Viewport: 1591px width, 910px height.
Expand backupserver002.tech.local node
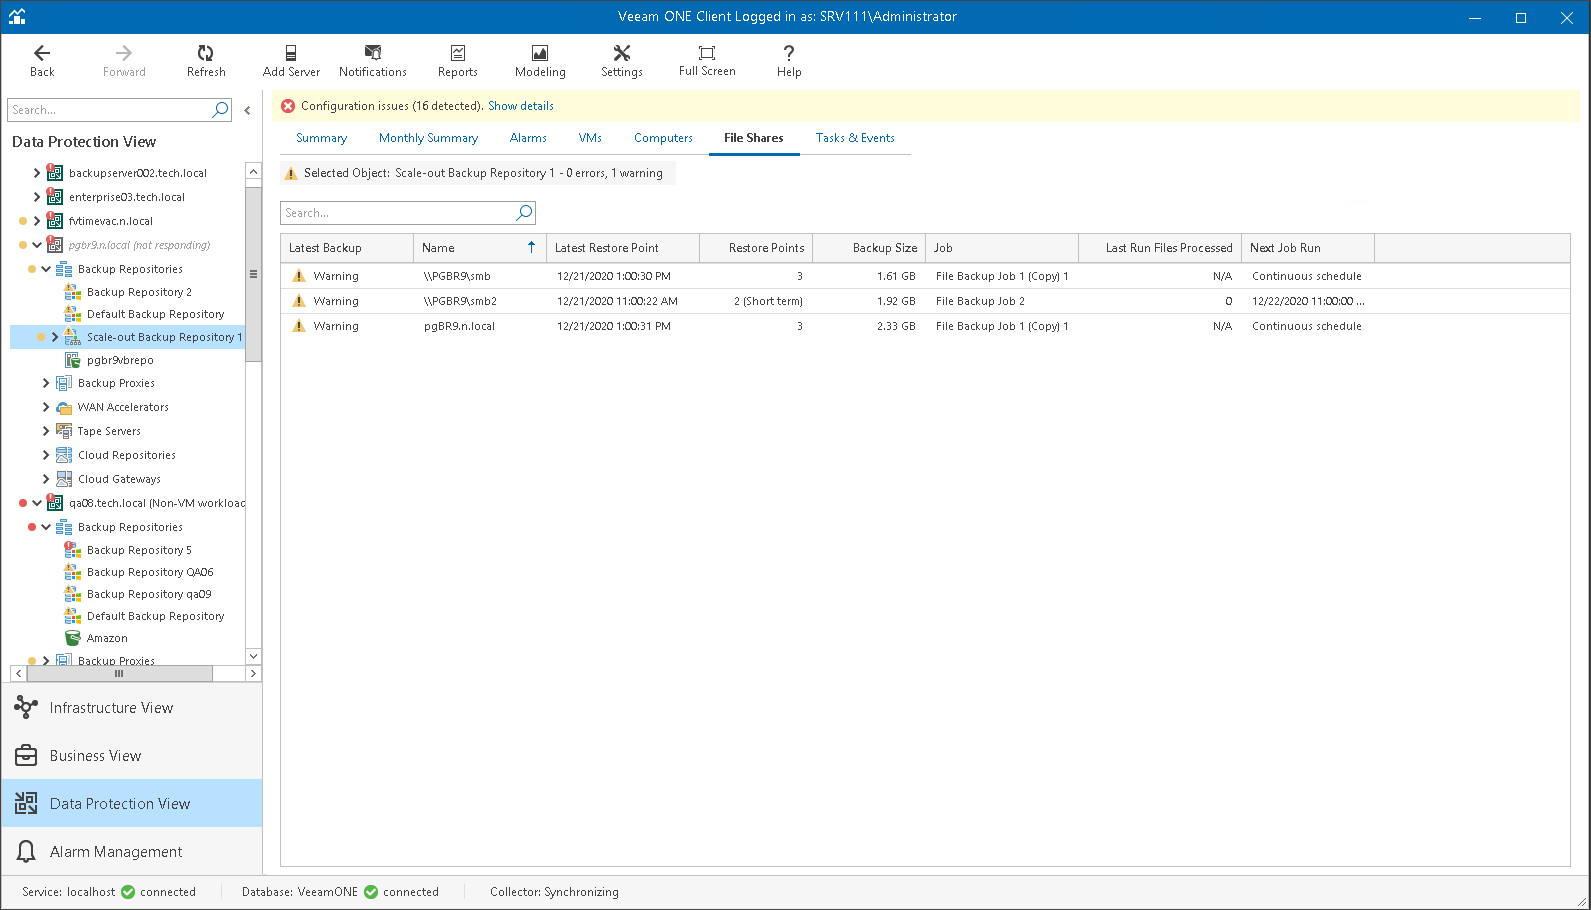pos(37,173)
